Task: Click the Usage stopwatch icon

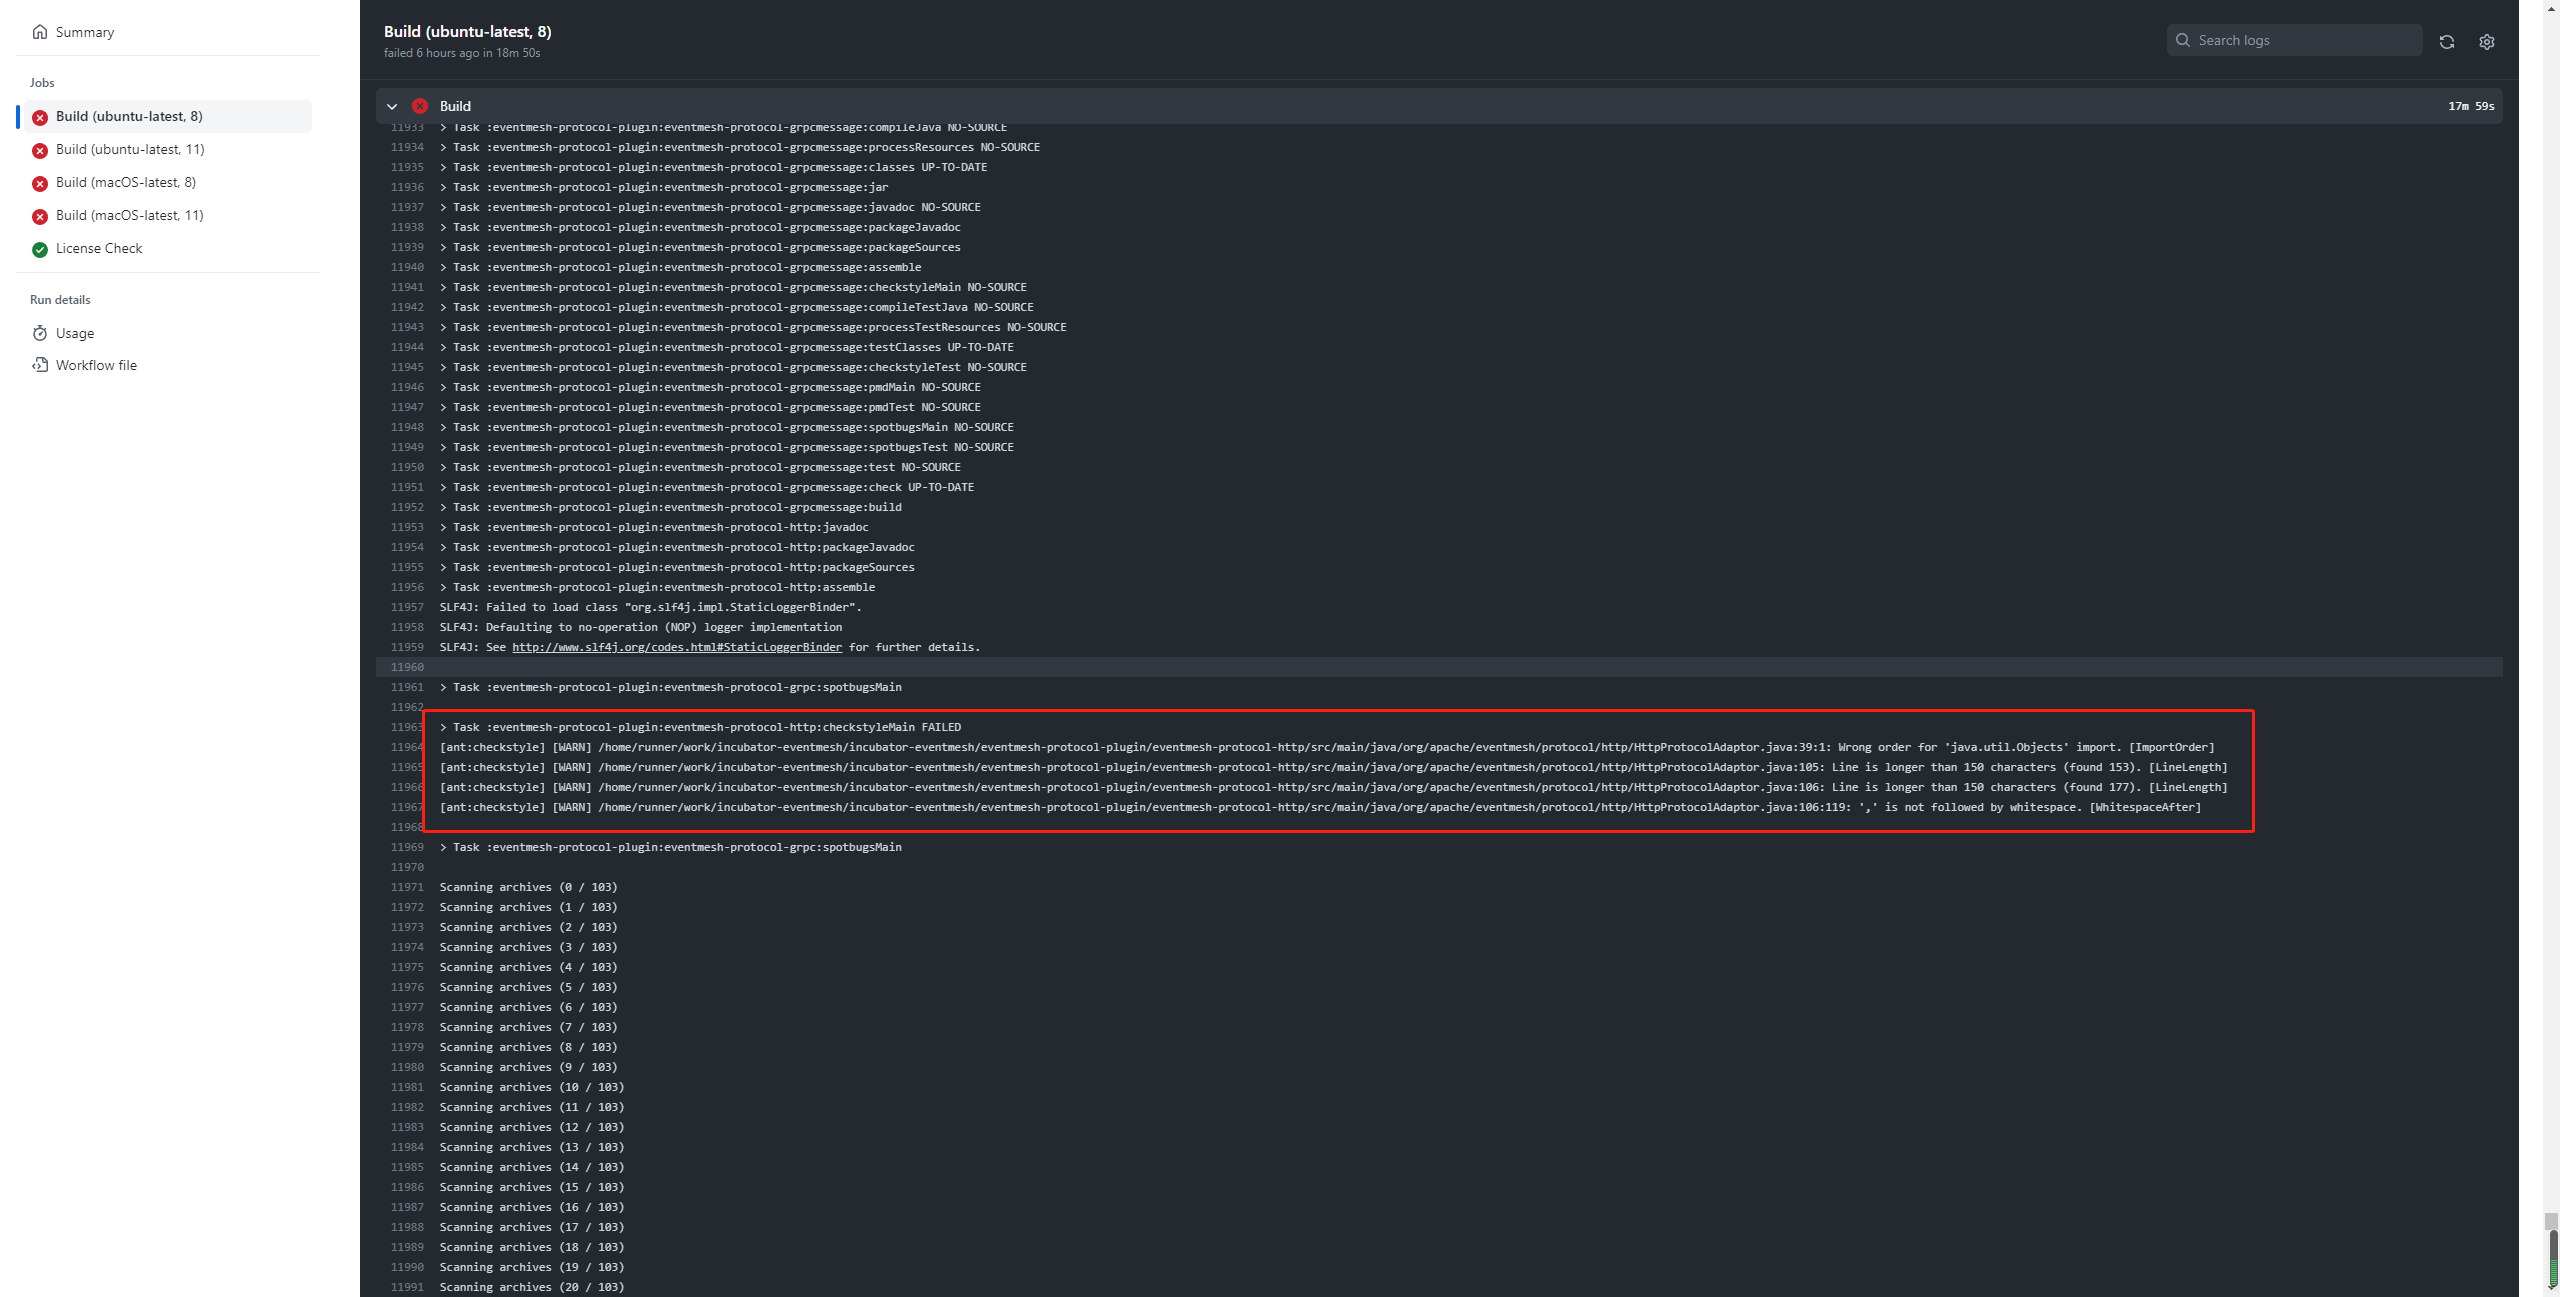Action: [40, 333]
